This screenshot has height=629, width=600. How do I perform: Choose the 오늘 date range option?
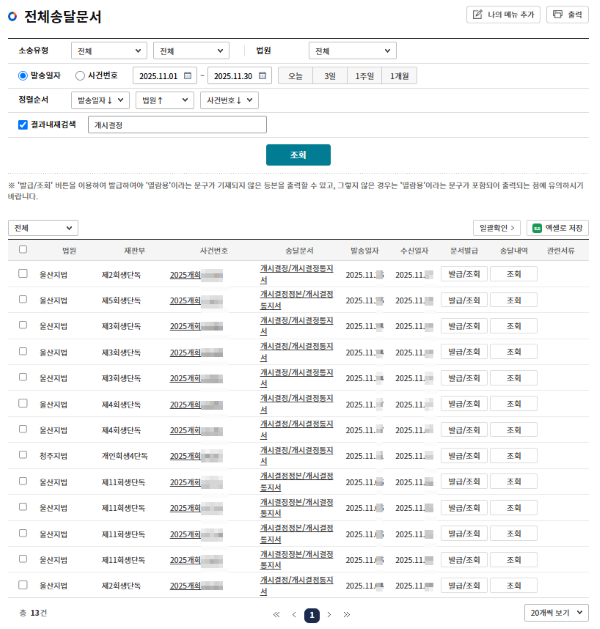[x=296, y=75]
